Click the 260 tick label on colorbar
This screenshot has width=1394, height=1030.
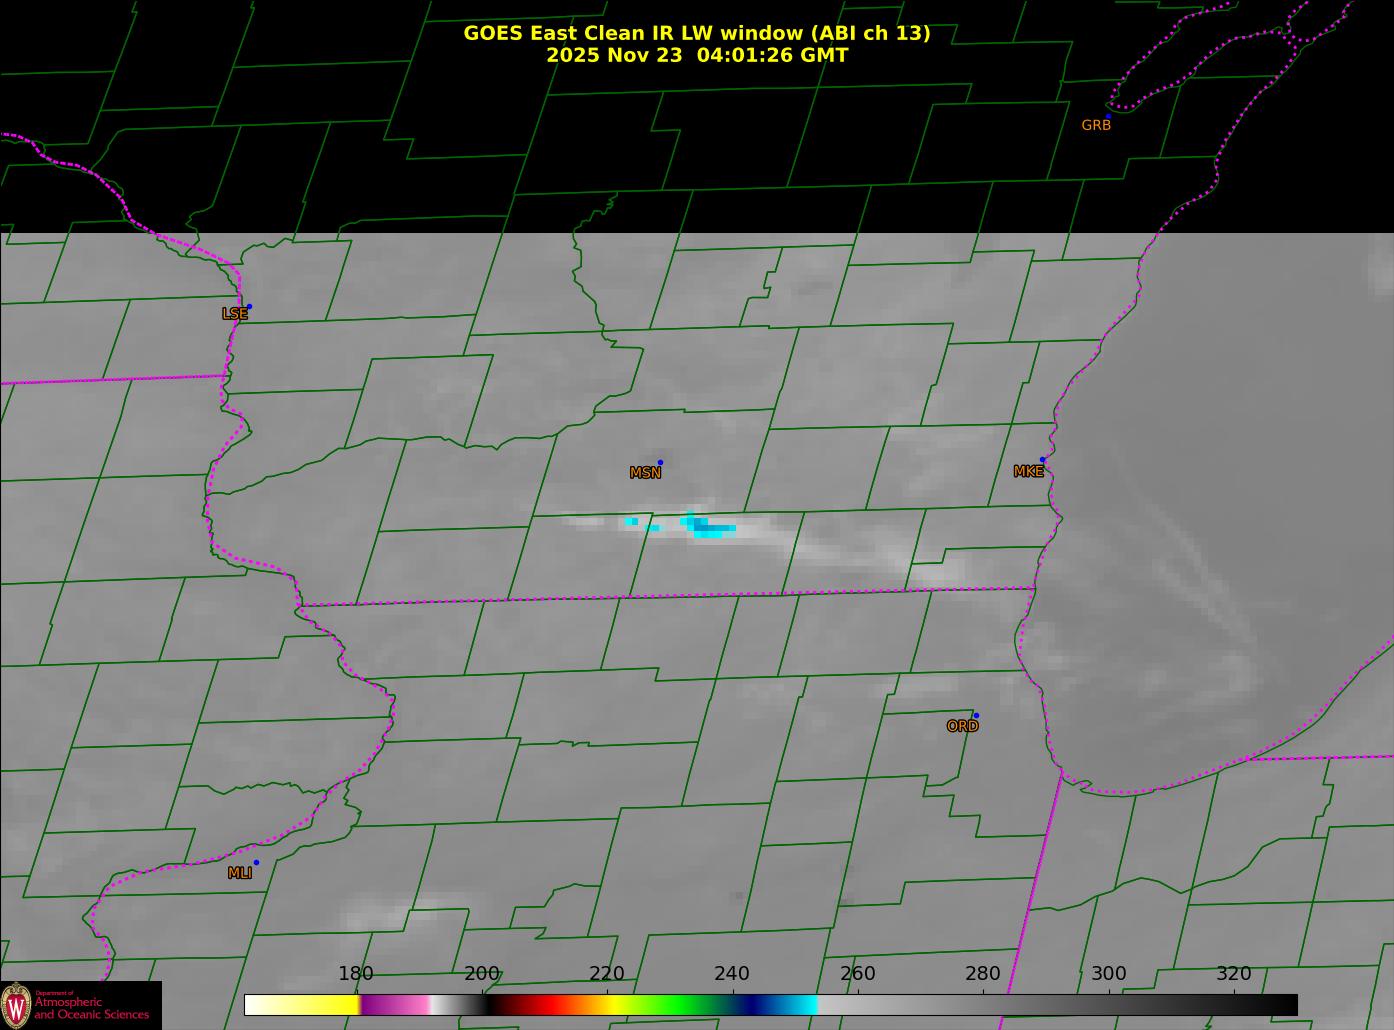coord(857,974)
